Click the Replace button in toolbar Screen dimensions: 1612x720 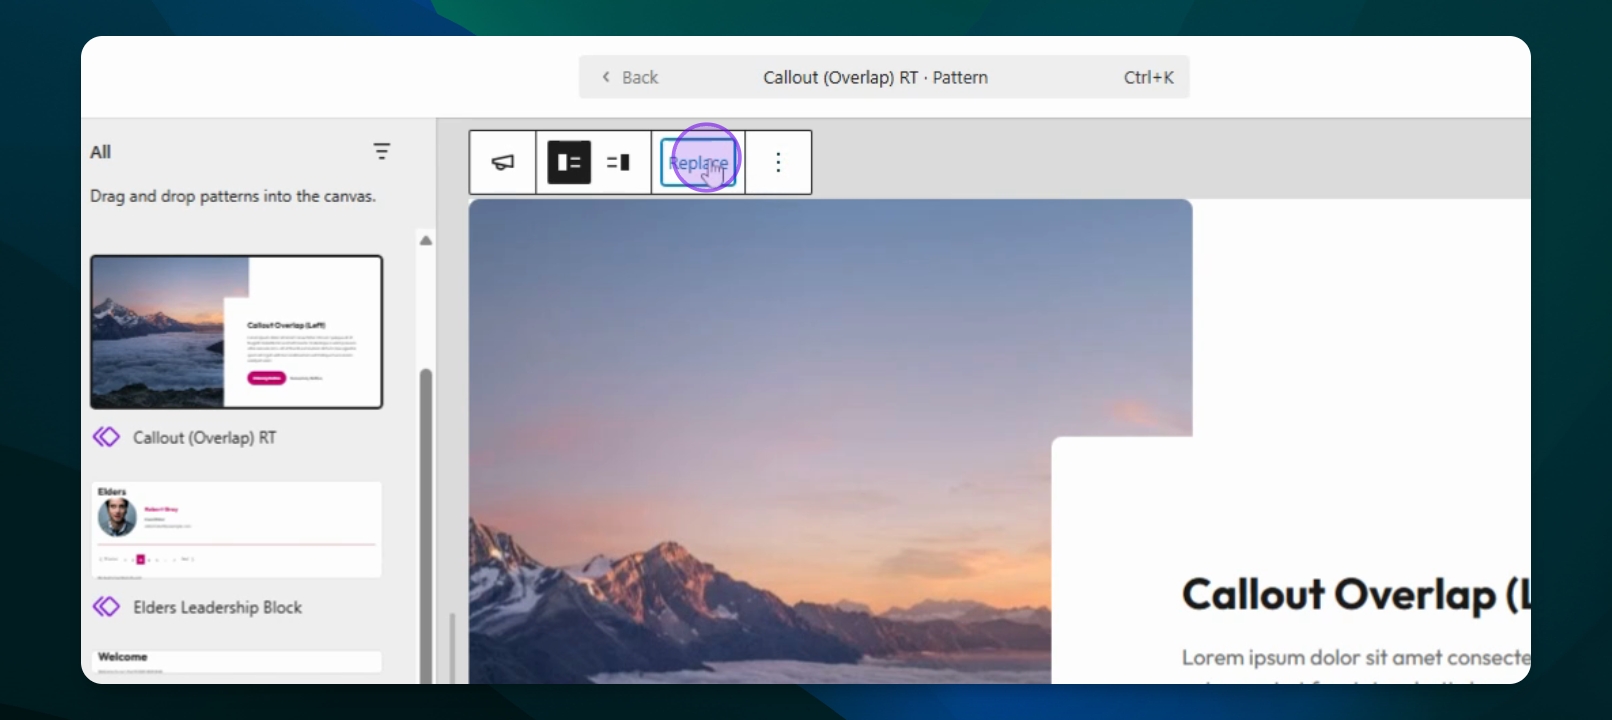699,163
